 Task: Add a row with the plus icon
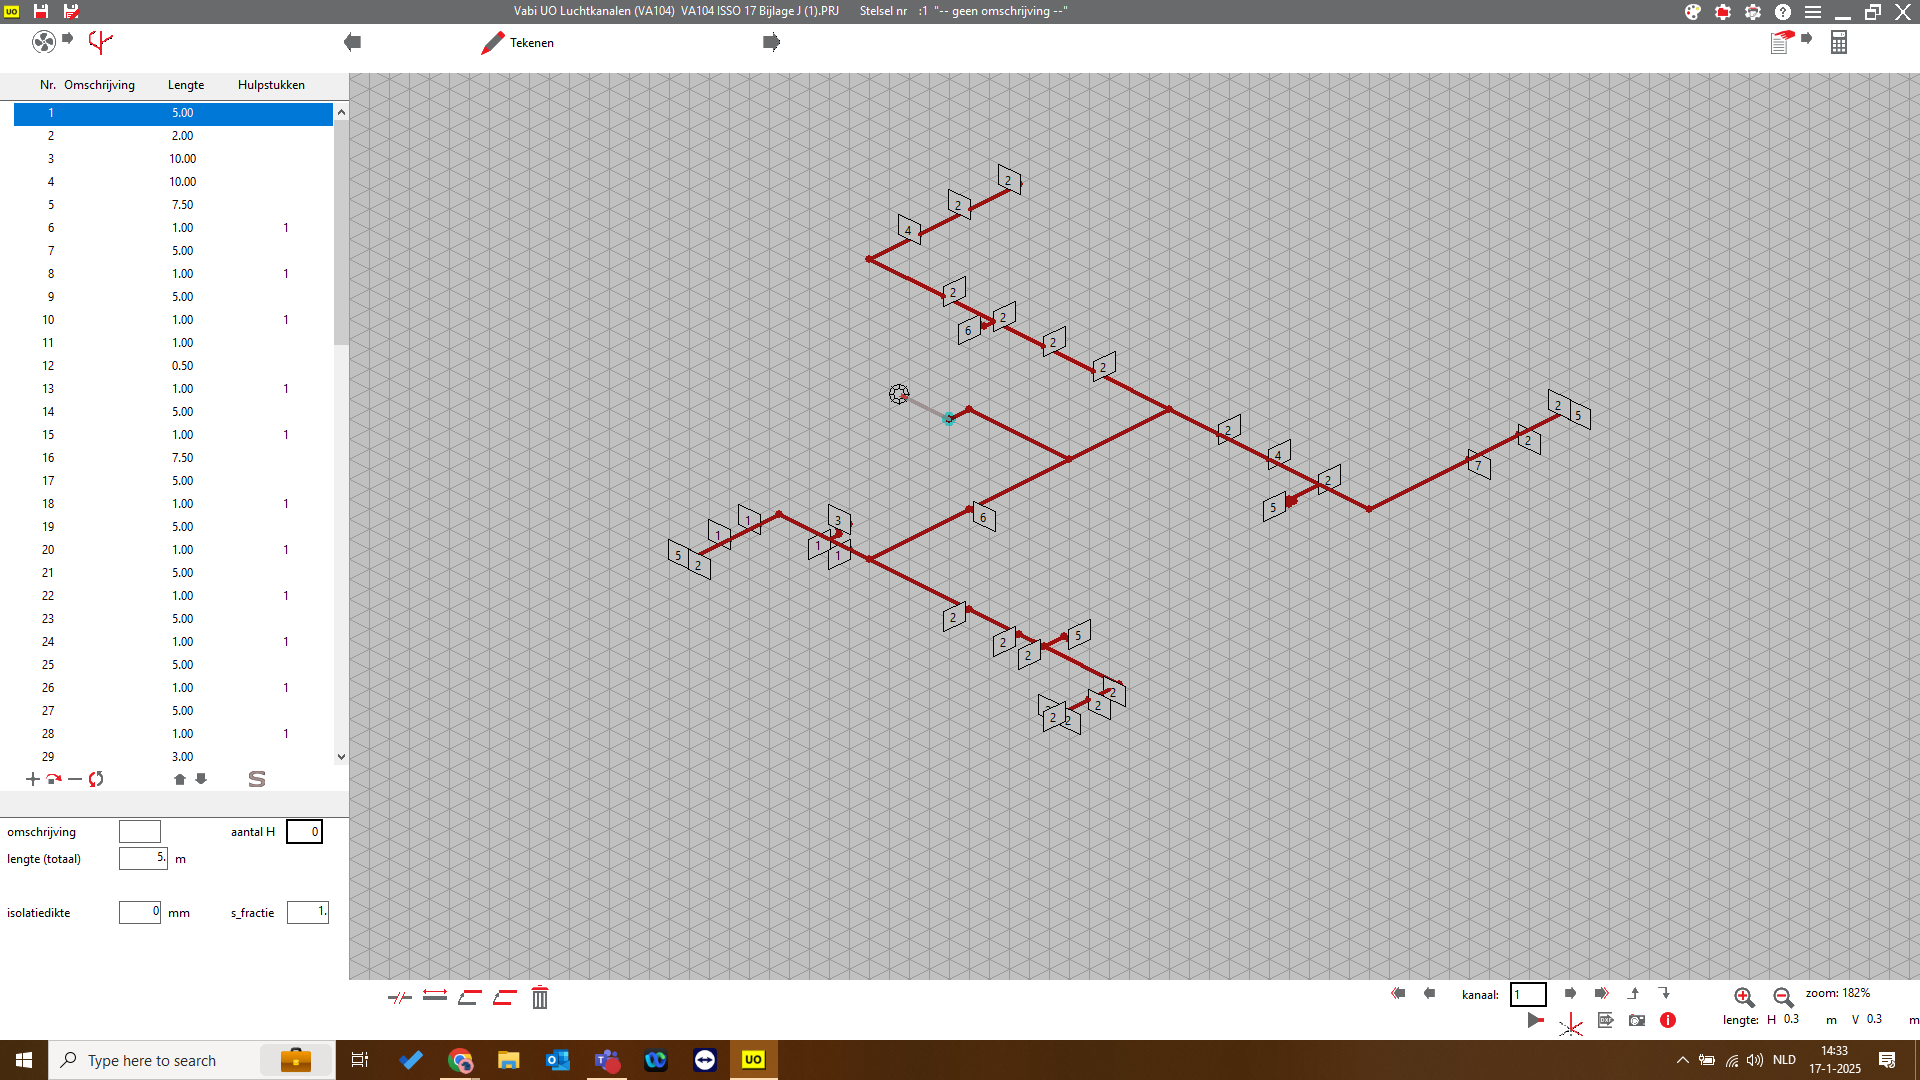tap(33, 779)
